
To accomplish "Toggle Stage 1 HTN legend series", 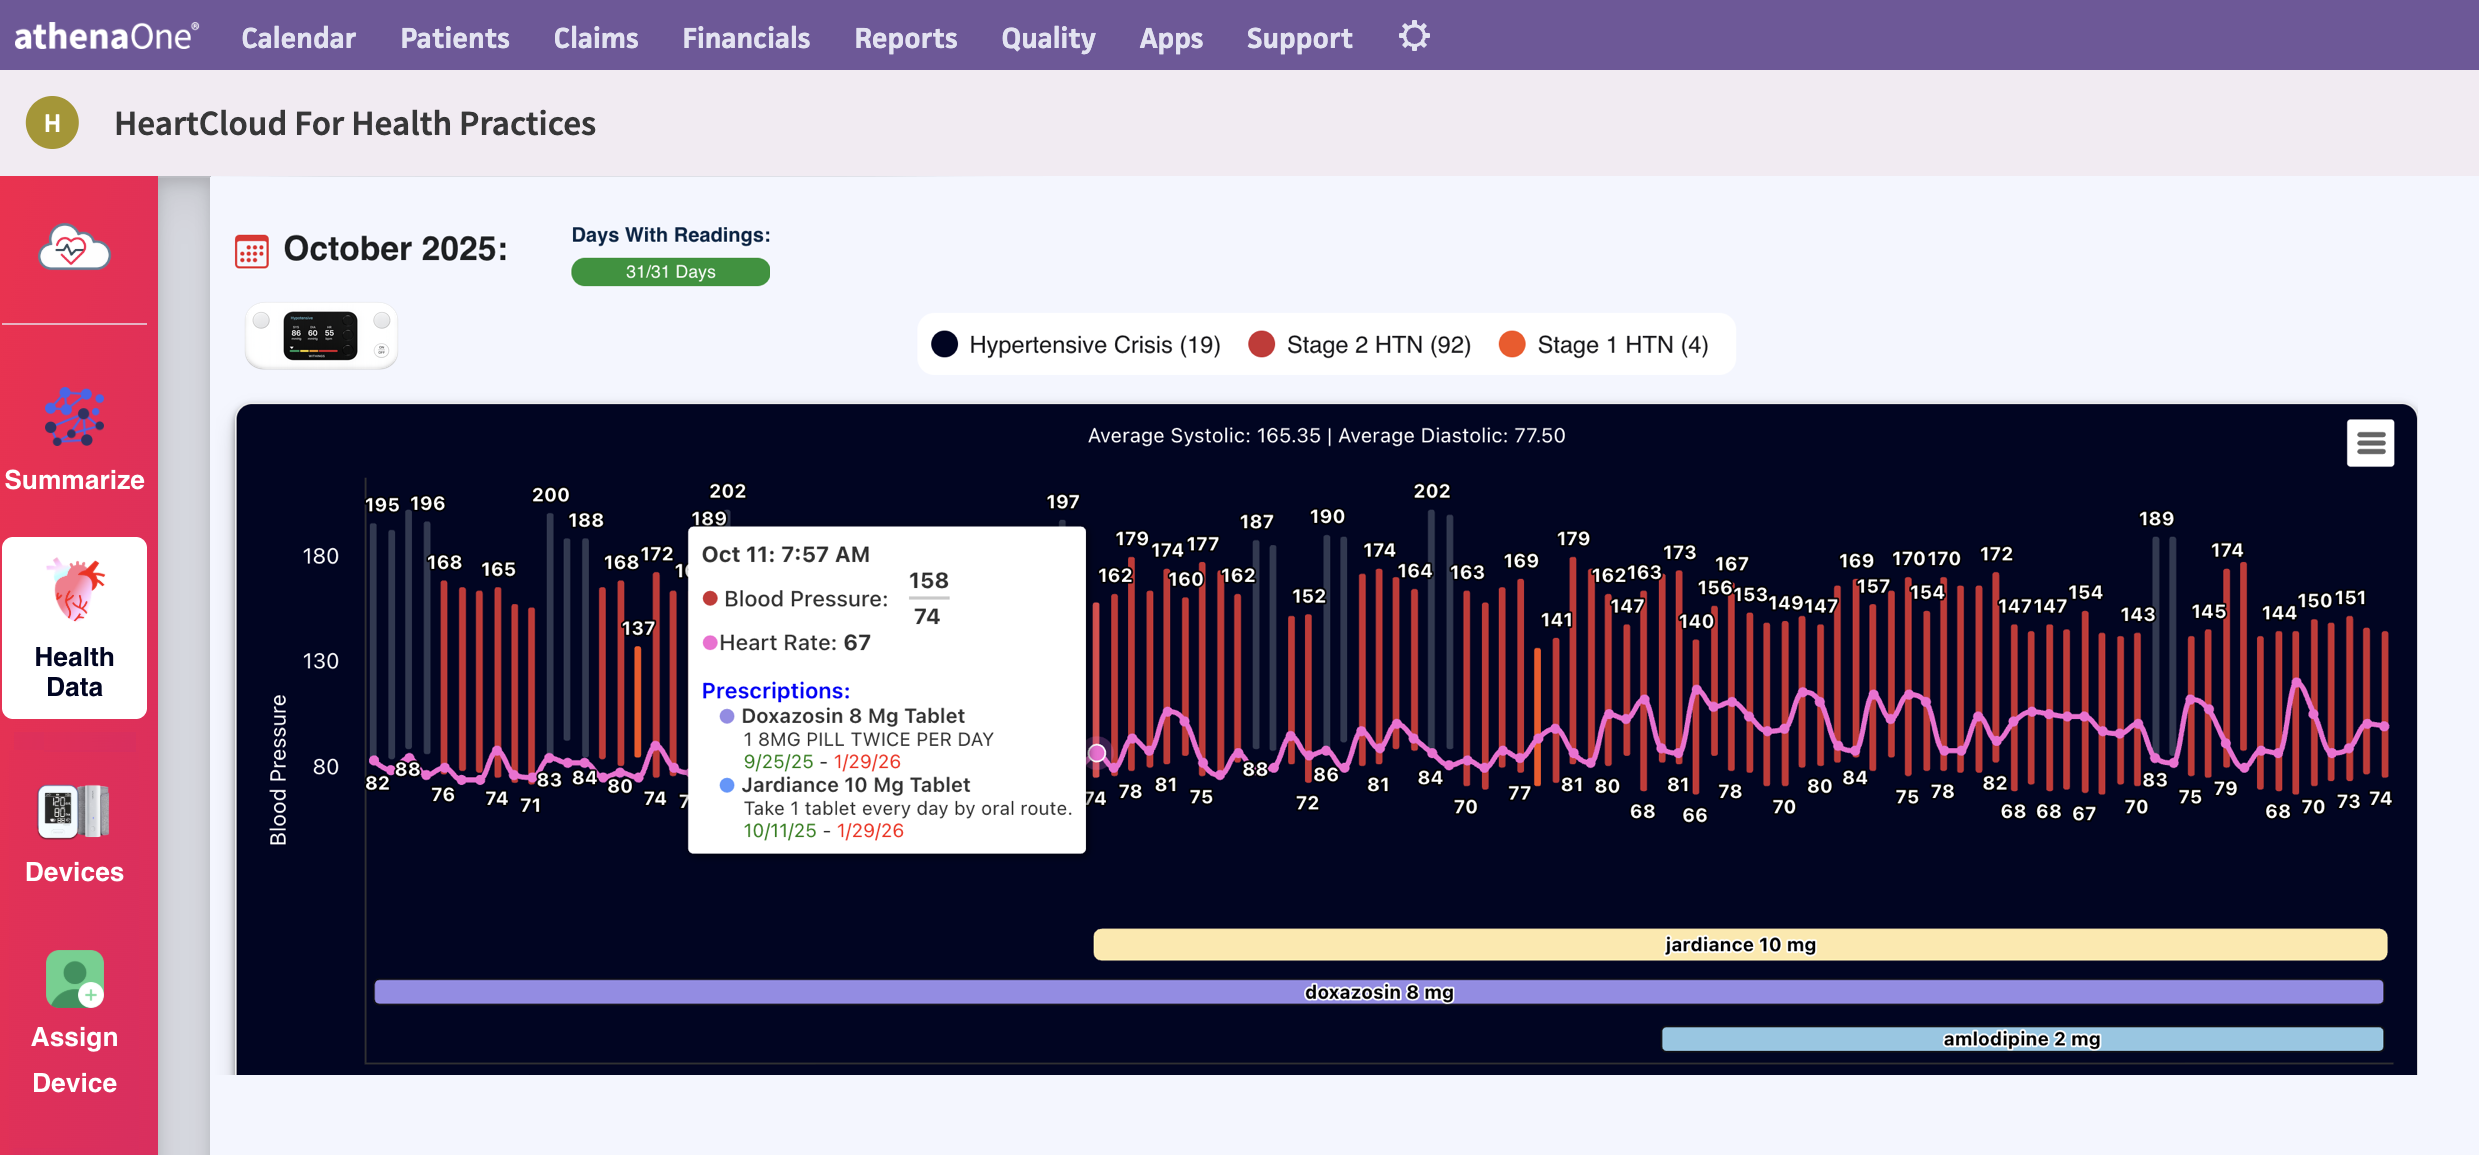I will pyautogui.click(x=1604, y=345).
